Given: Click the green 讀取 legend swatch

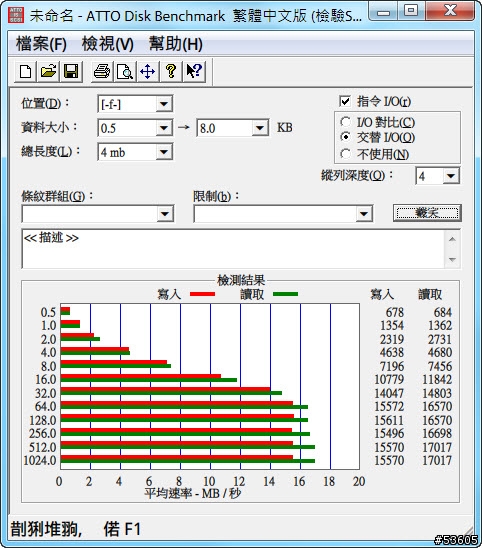Looking at the screenshot, I should coord(285,294).
